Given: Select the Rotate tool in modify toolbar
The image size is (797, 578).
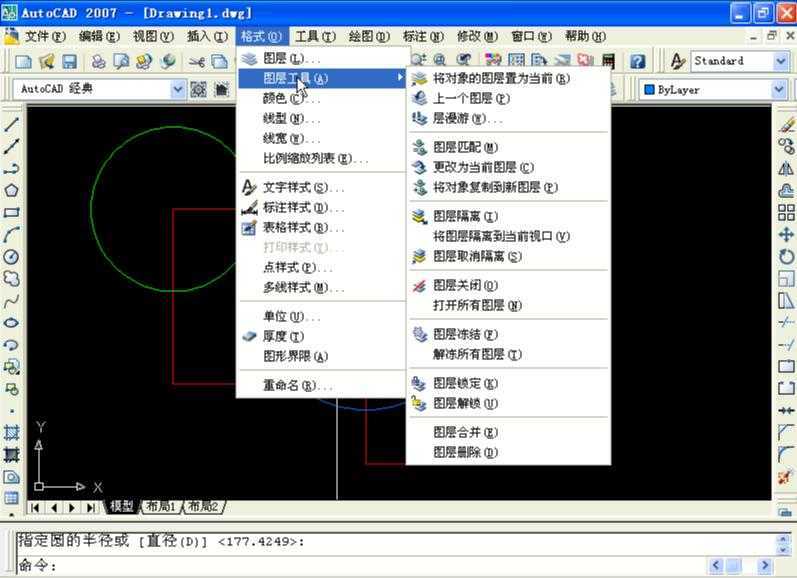Looking at the screenshot, I should (x=786, y=256).
